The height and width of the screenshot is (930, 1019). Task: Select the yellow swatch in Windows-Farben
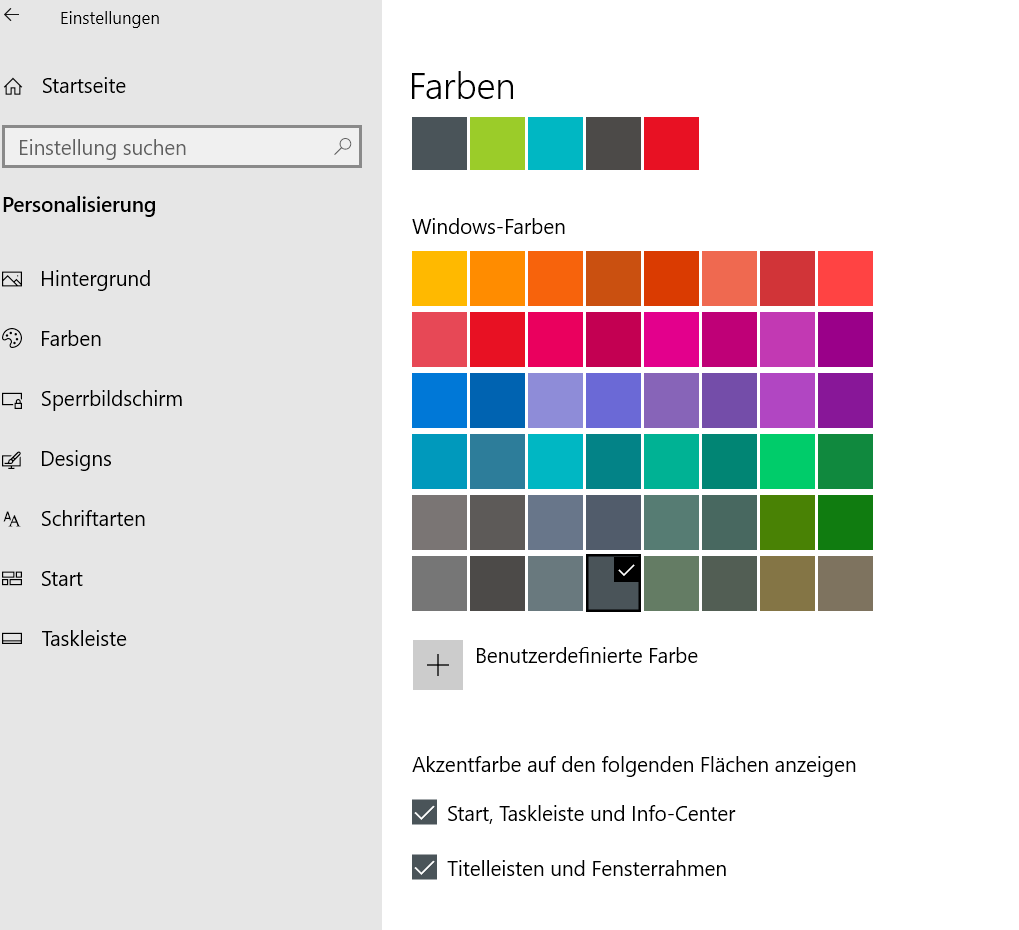[x=439, y=278]
